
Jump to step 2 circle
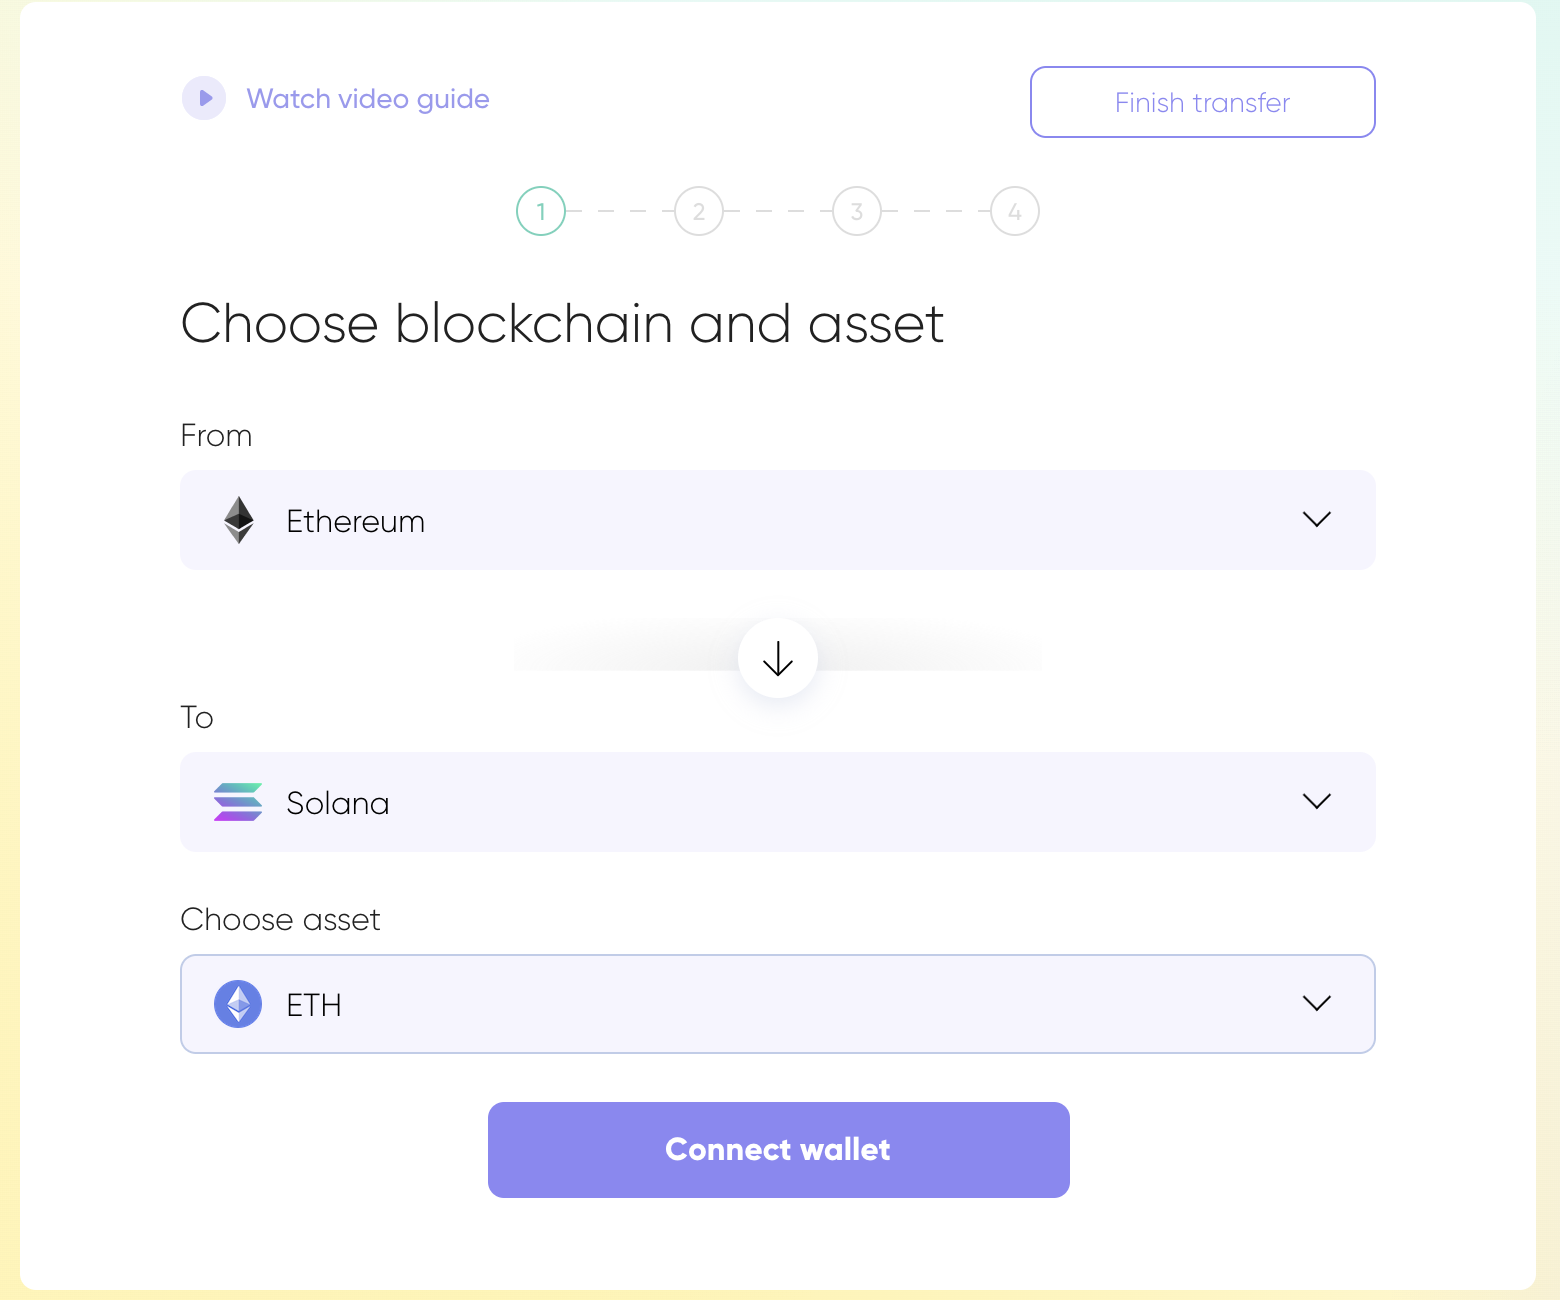coord(699,211)
